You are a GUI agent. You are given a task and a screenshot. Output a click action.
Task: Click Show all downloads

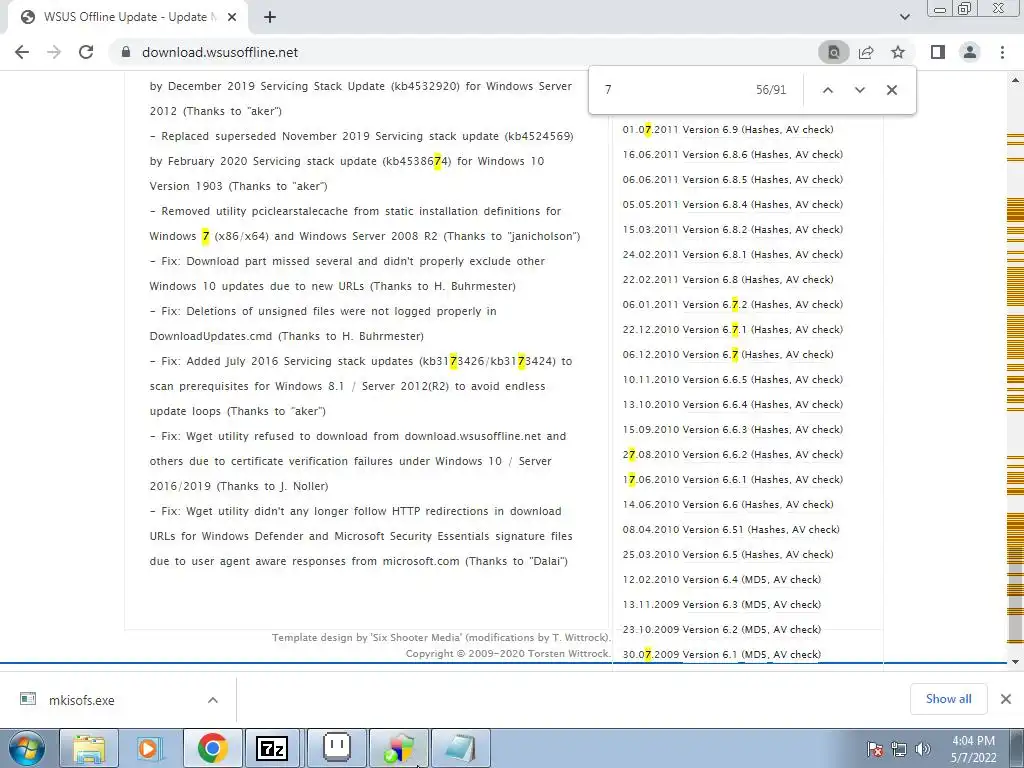pyautogui.click(x=948, y=699)
